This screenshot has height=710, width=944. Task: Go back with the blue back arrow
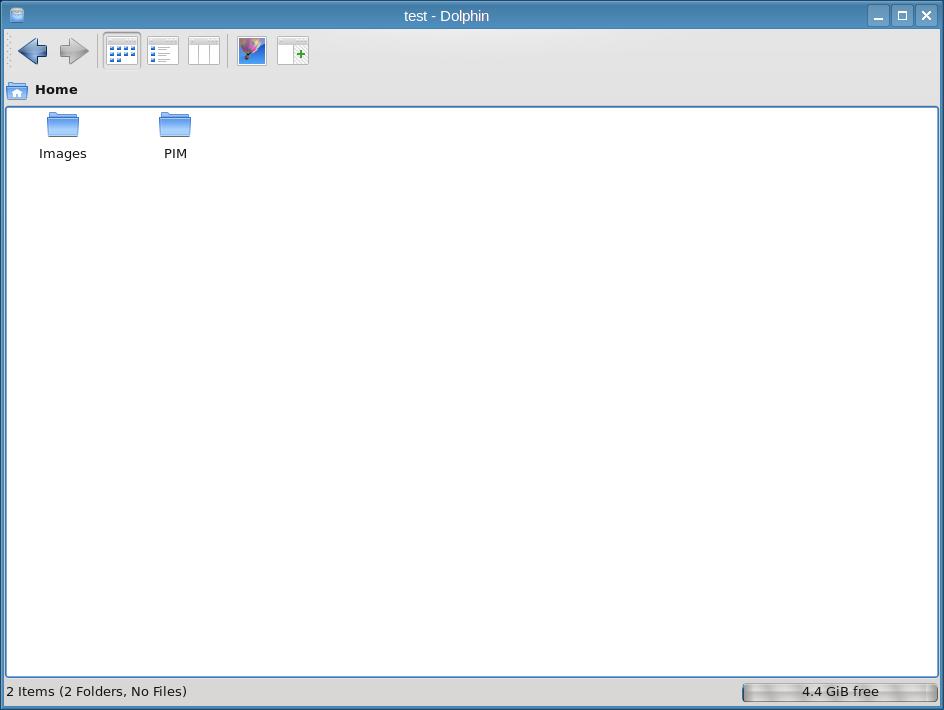coord(33,51)
